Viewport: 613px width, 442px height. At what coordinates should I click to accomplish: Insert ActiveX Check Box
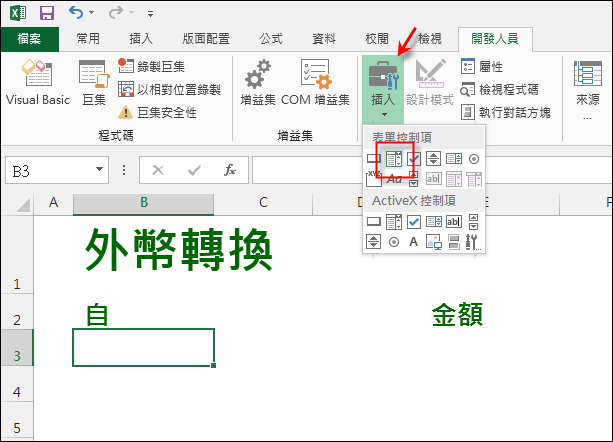(414, 222)
